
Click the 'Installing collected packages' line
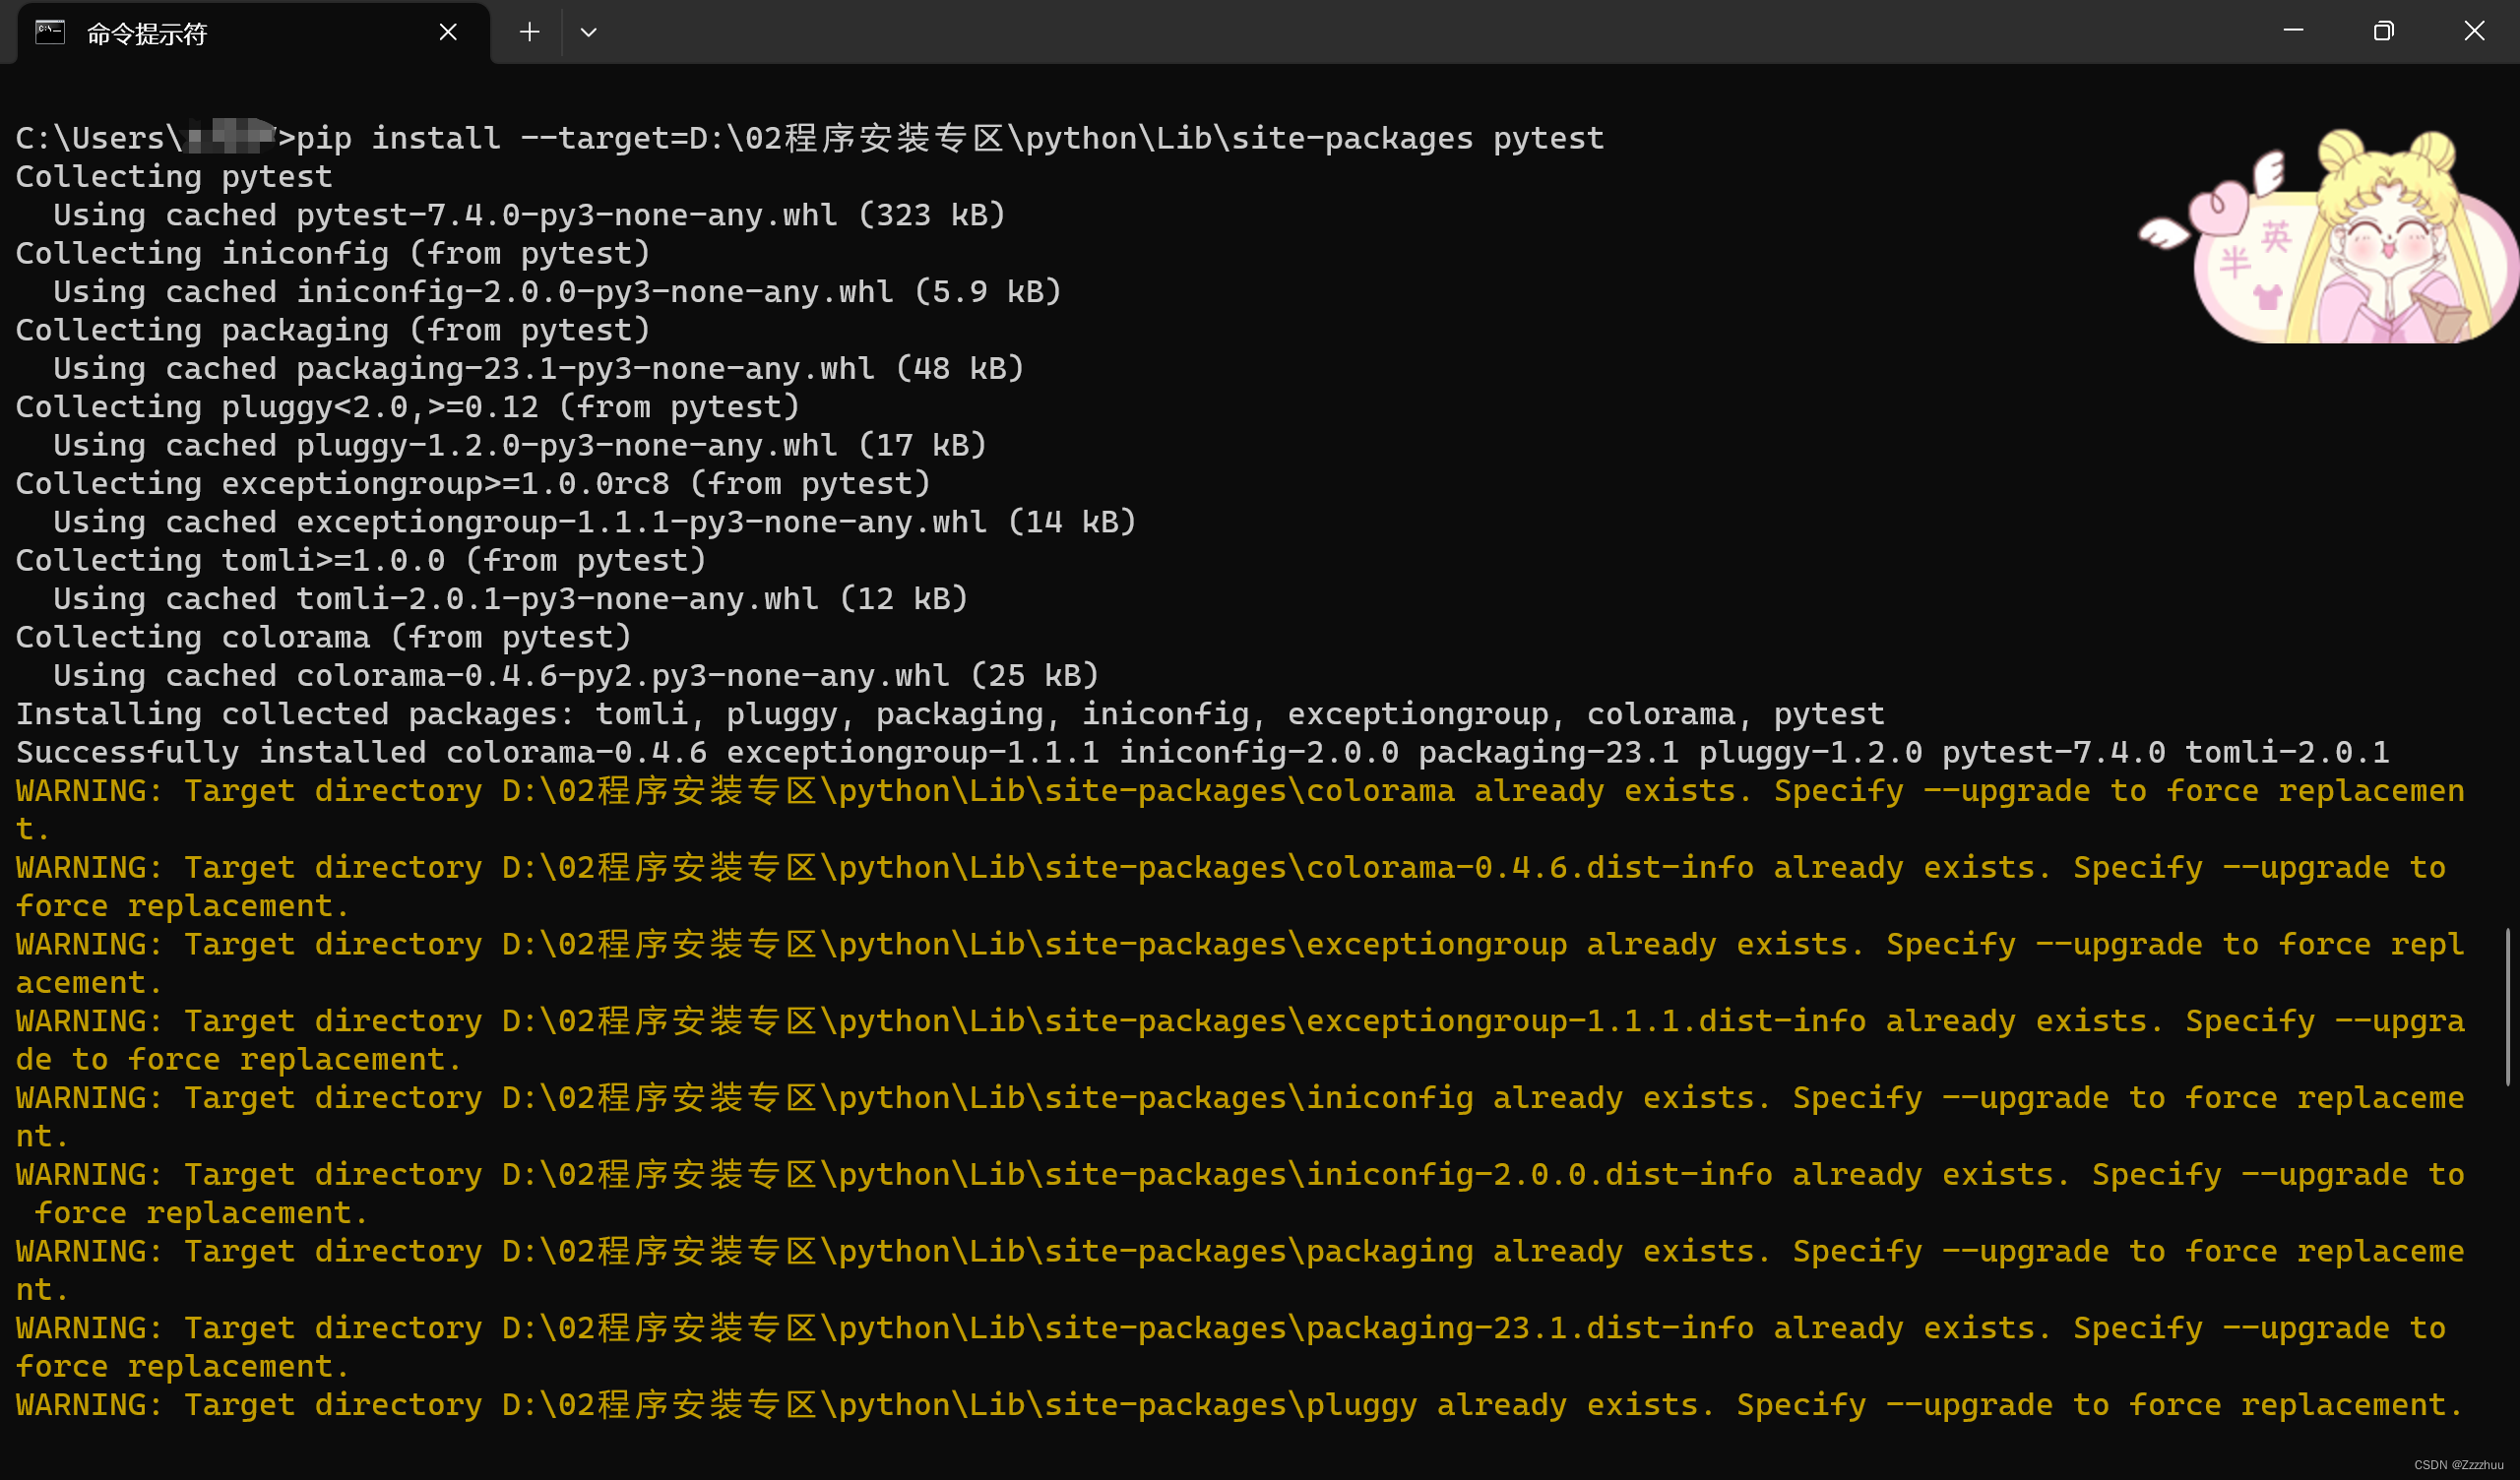click(x=950, y=714)
